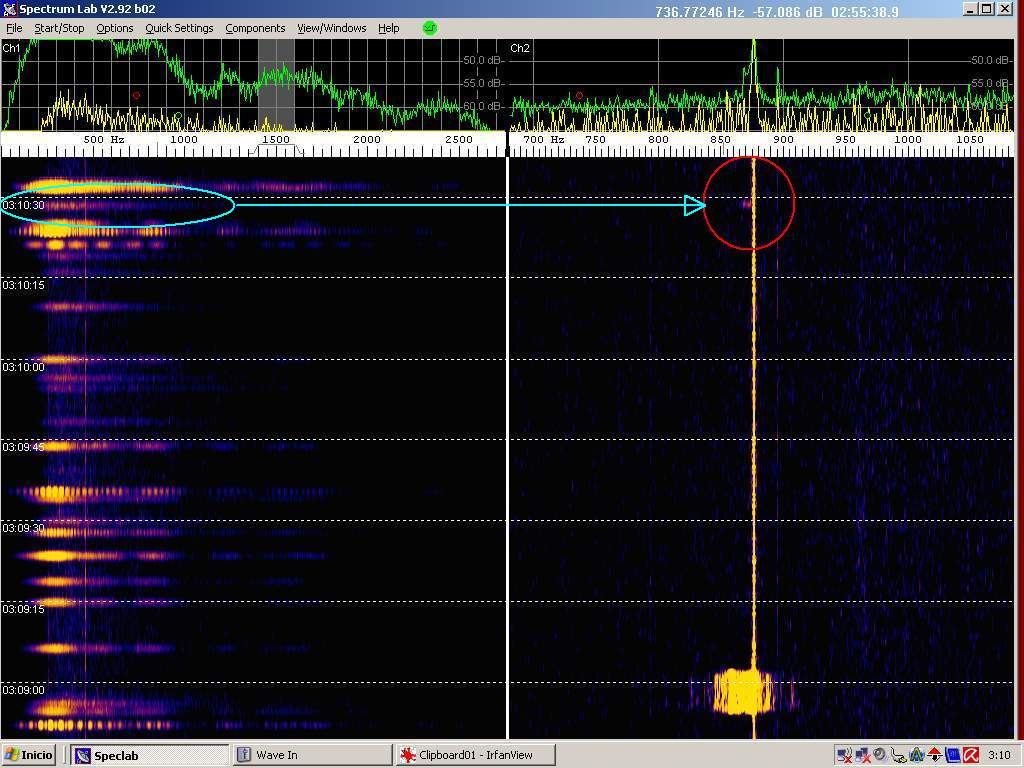1024x768 pixels.
Task: Click the Spectrum Lab title bar icon
Action: pos(9,9)
